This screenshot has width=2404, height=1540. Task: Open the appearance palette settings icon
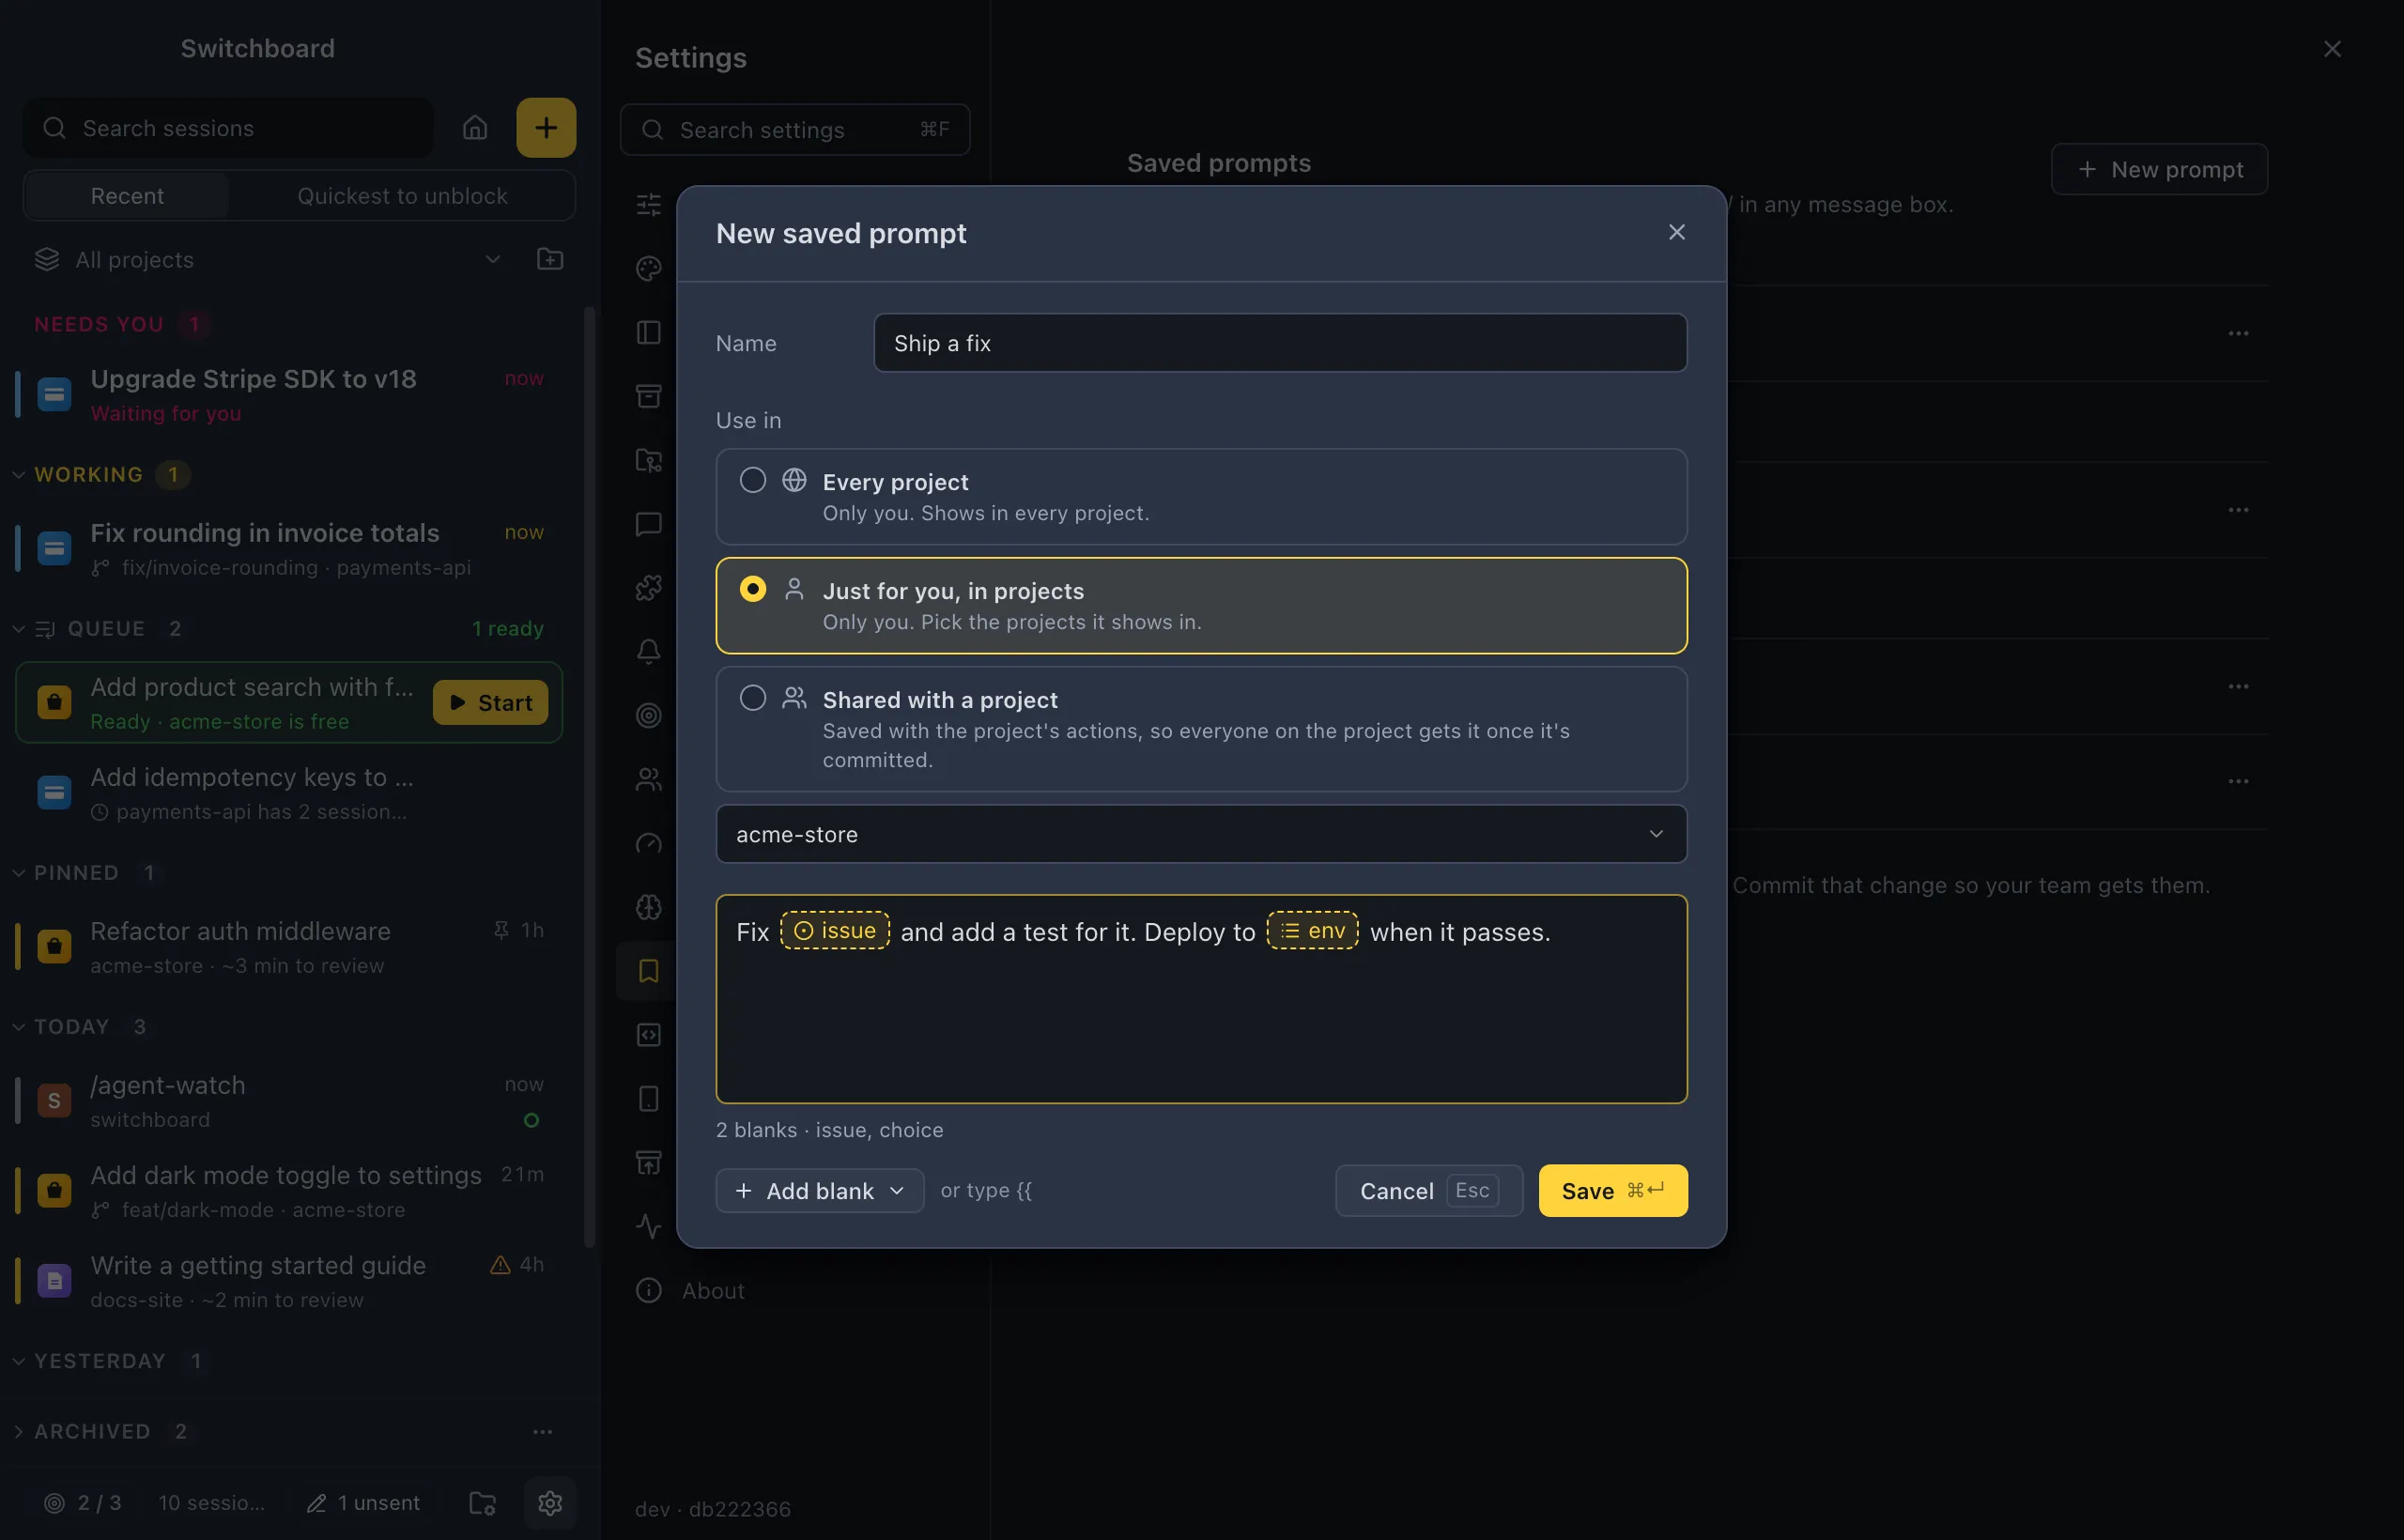coord(649,268)
